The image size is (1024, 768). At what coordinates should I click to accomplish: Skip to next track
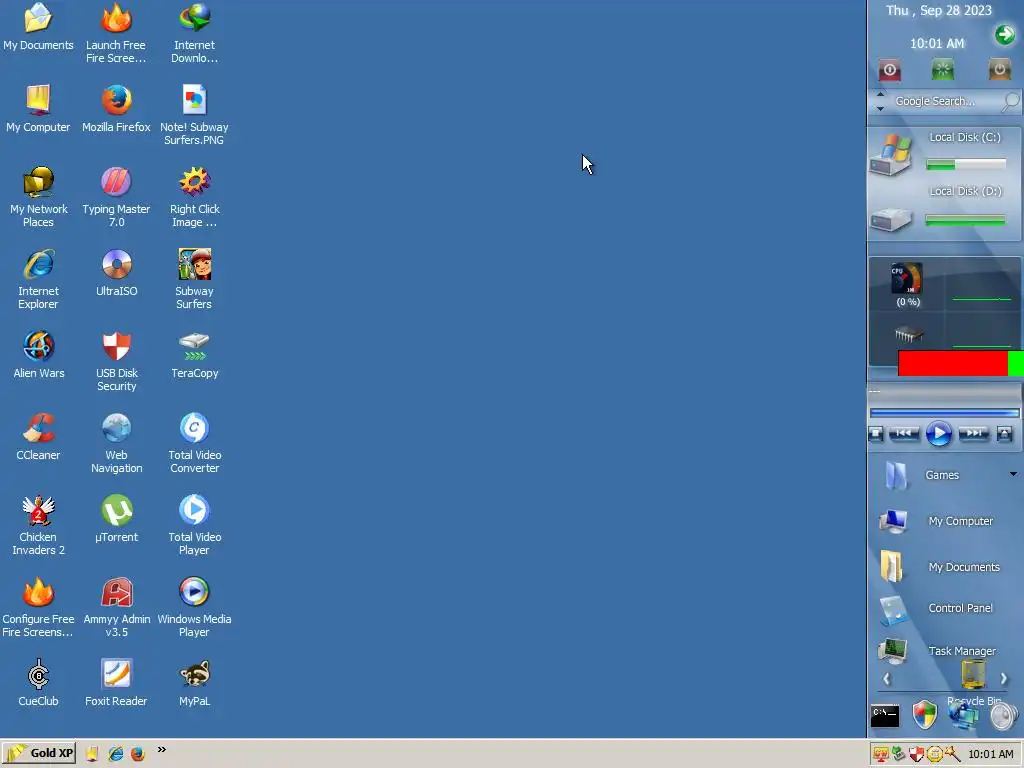[973, 433]
